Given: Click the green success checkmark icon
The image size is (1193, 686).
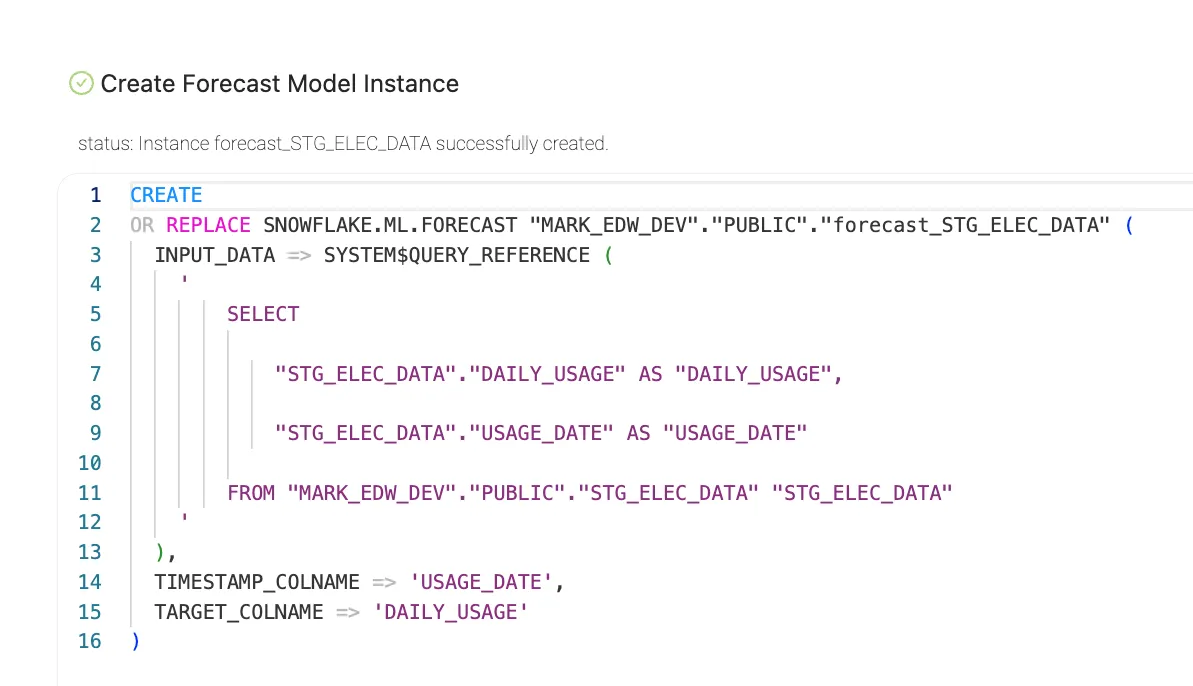Looking at the screenshot, I should (81, 83).
